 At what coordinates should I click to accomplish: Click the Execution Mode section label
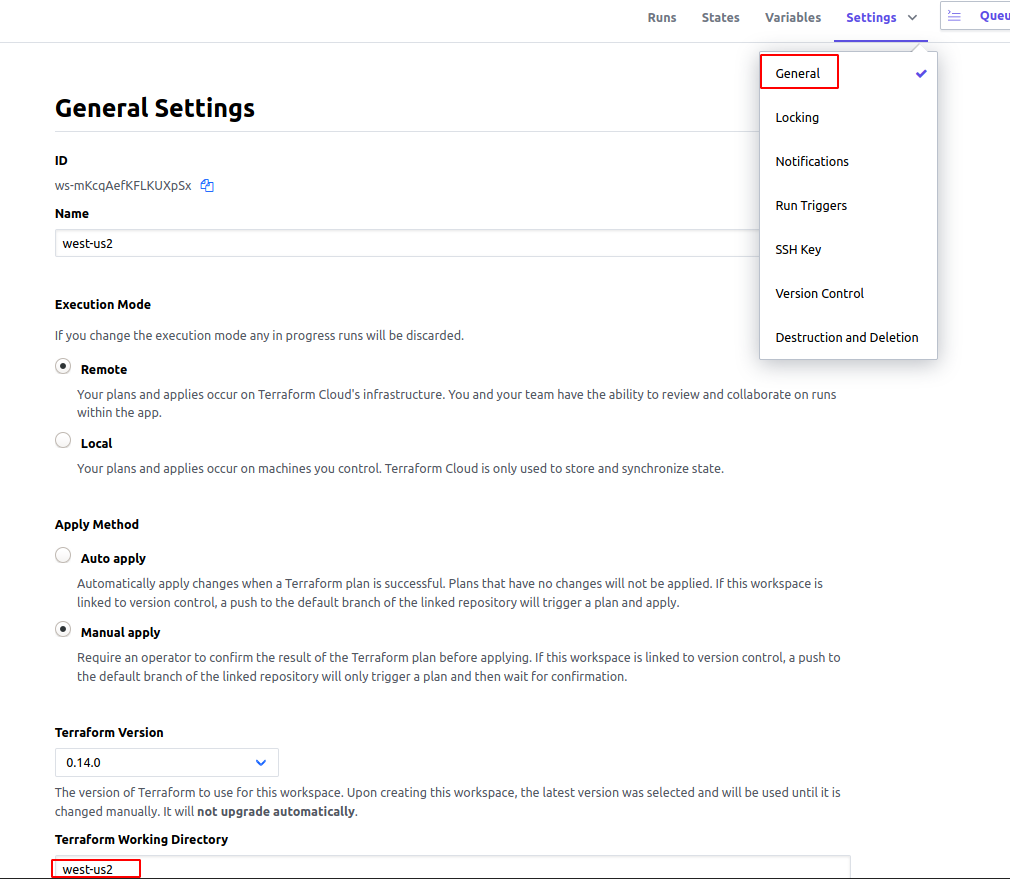102,305
